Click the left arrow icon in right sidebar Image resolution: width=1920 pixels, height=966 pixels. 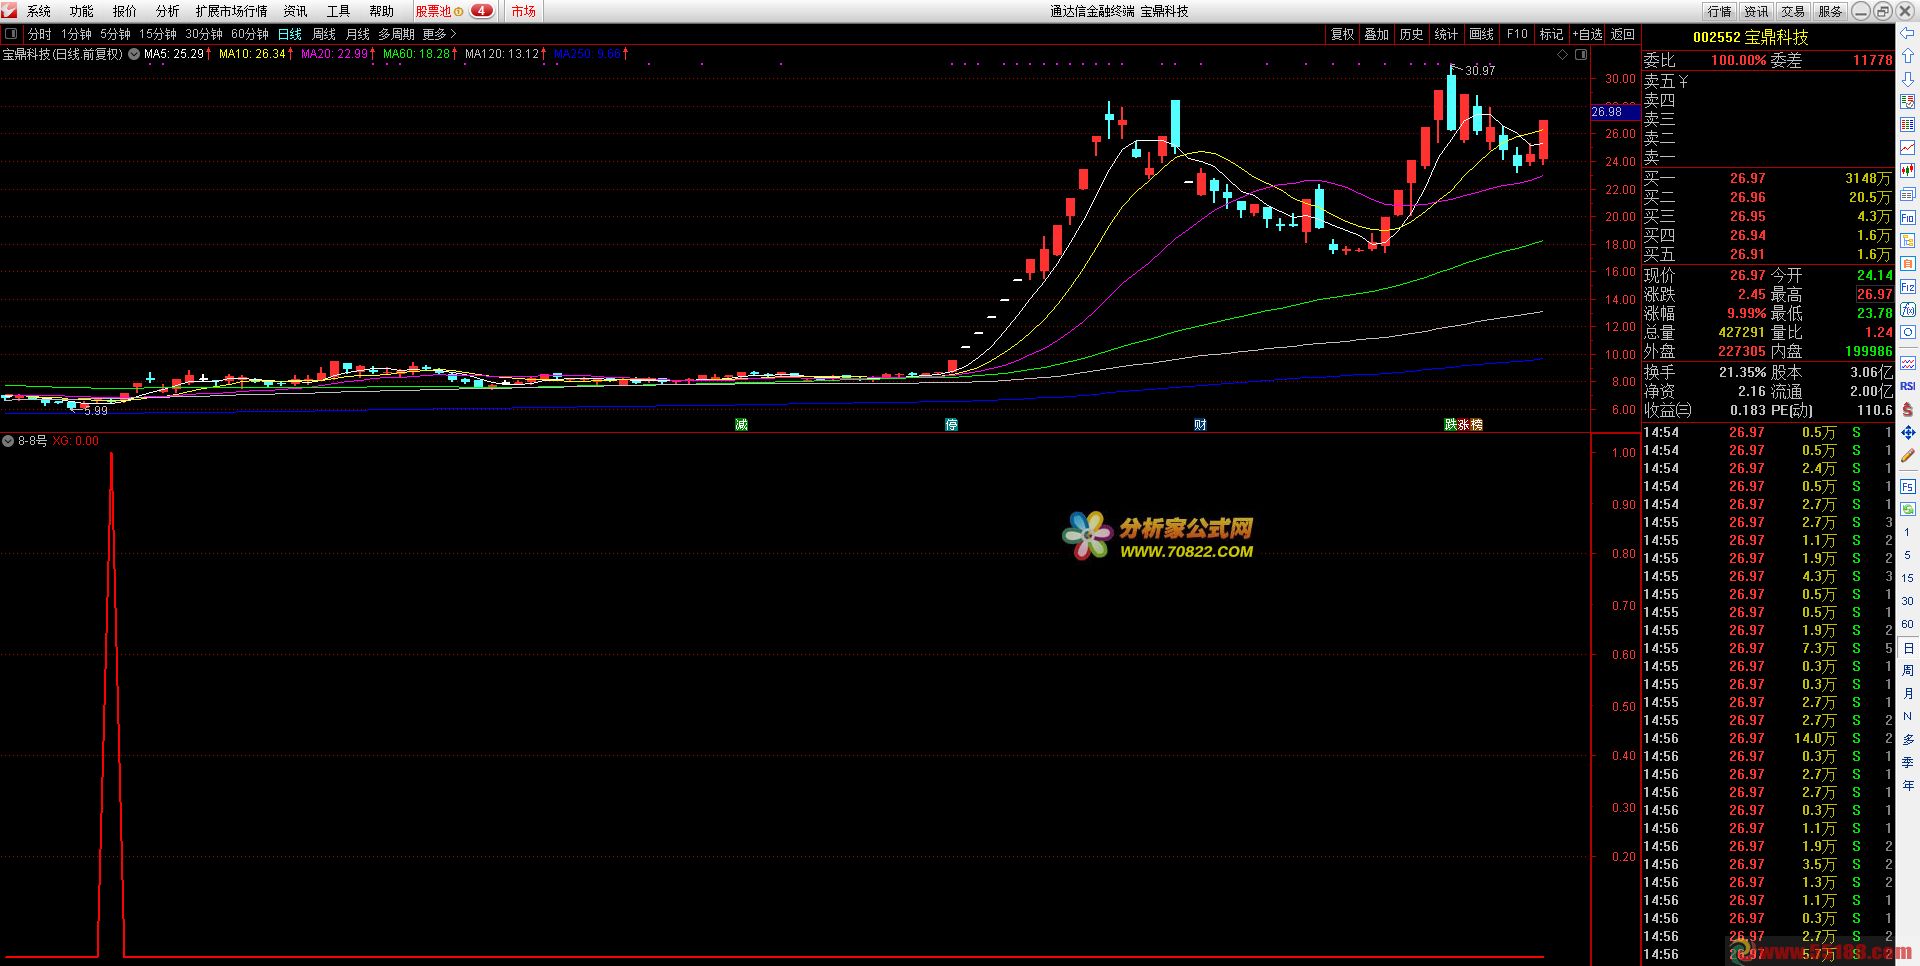pyautogui.click(x=1907, y=33)
